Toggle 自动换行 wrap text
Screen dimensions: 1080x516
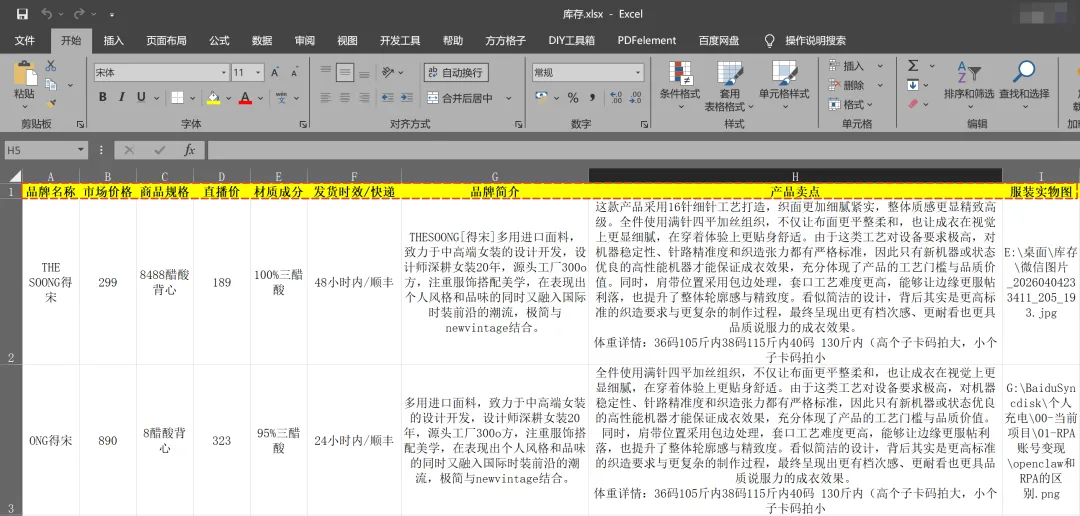[456, 72]
